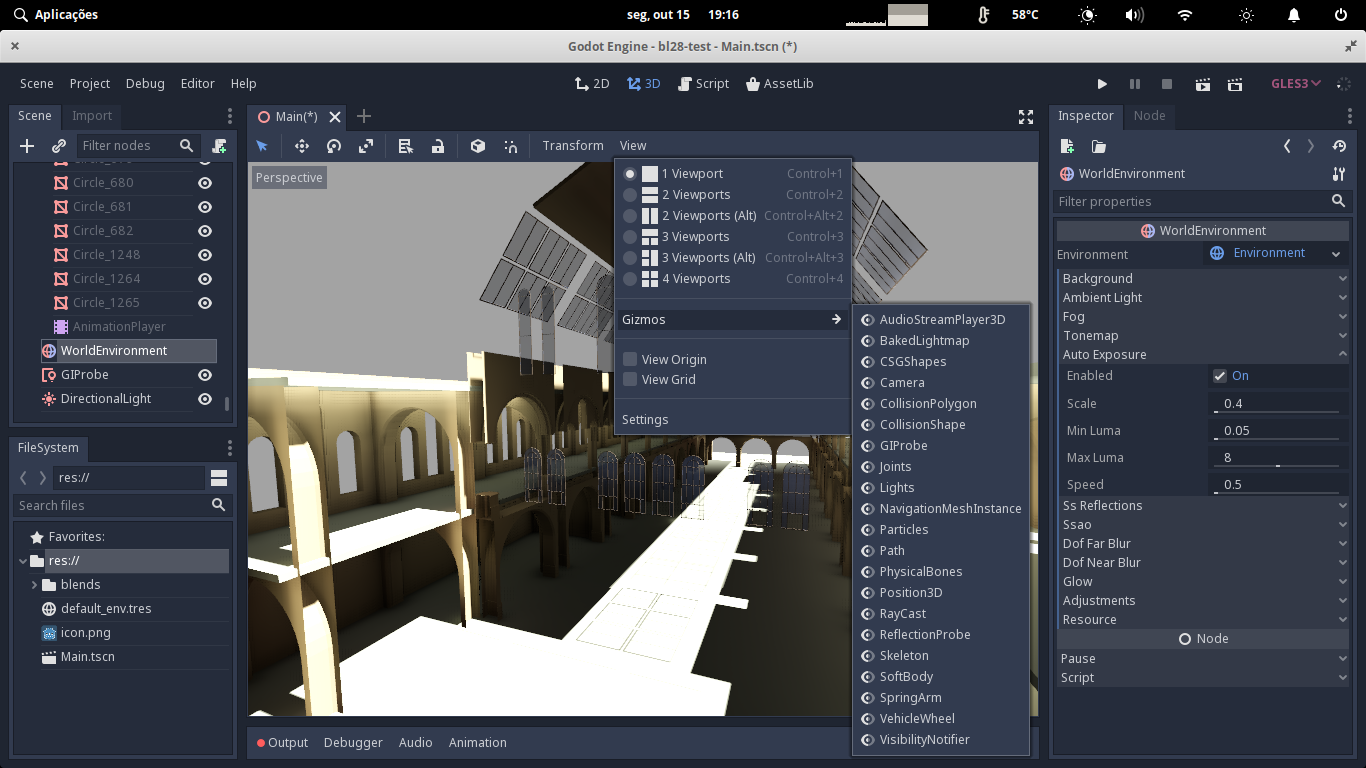Add a new node with plus icon

click(27, 146)
